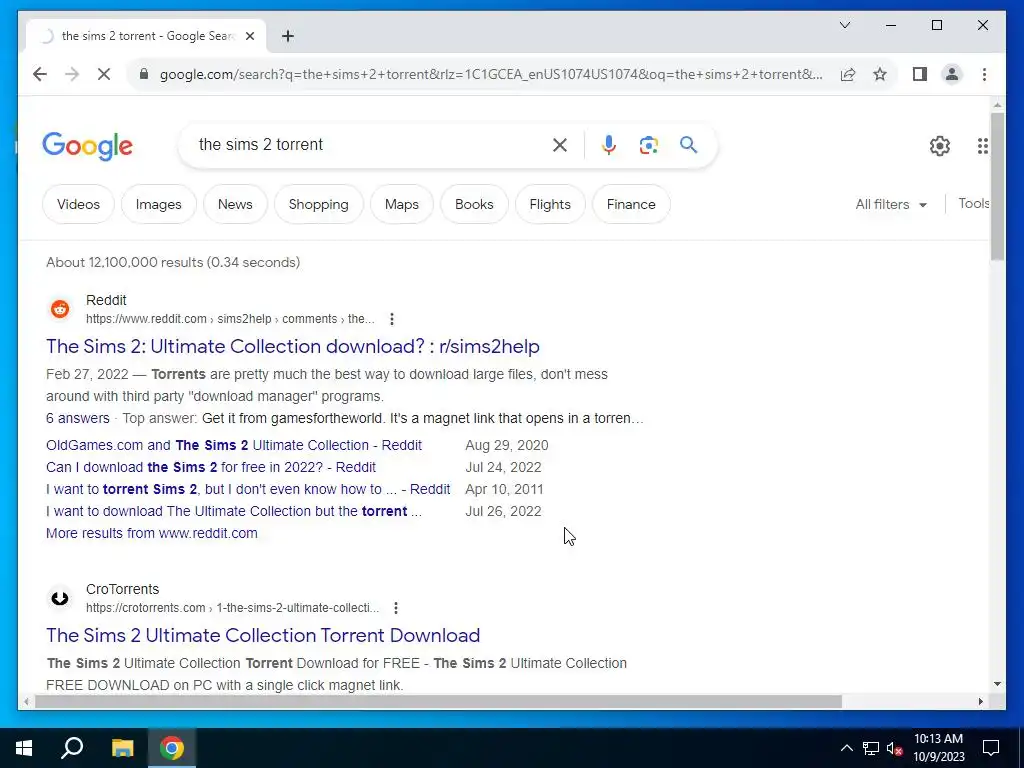
Task: Search by image with Google Lens
Action: coord(648,145)
